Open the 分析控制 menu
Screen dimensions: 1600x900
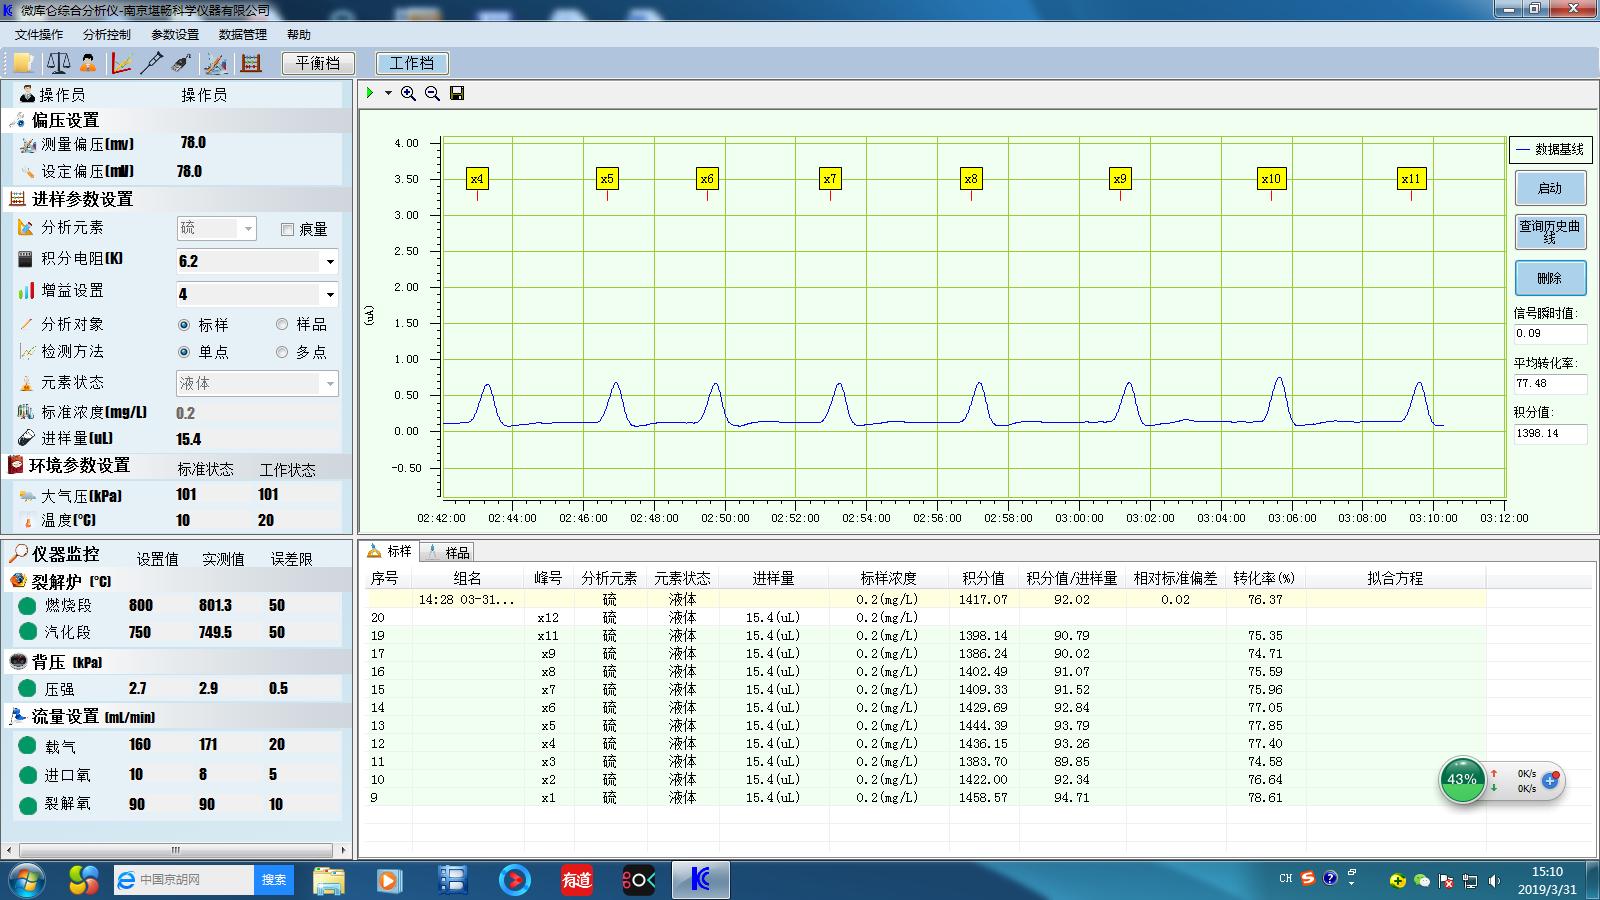pyautogui.click(x=107, y=34)
